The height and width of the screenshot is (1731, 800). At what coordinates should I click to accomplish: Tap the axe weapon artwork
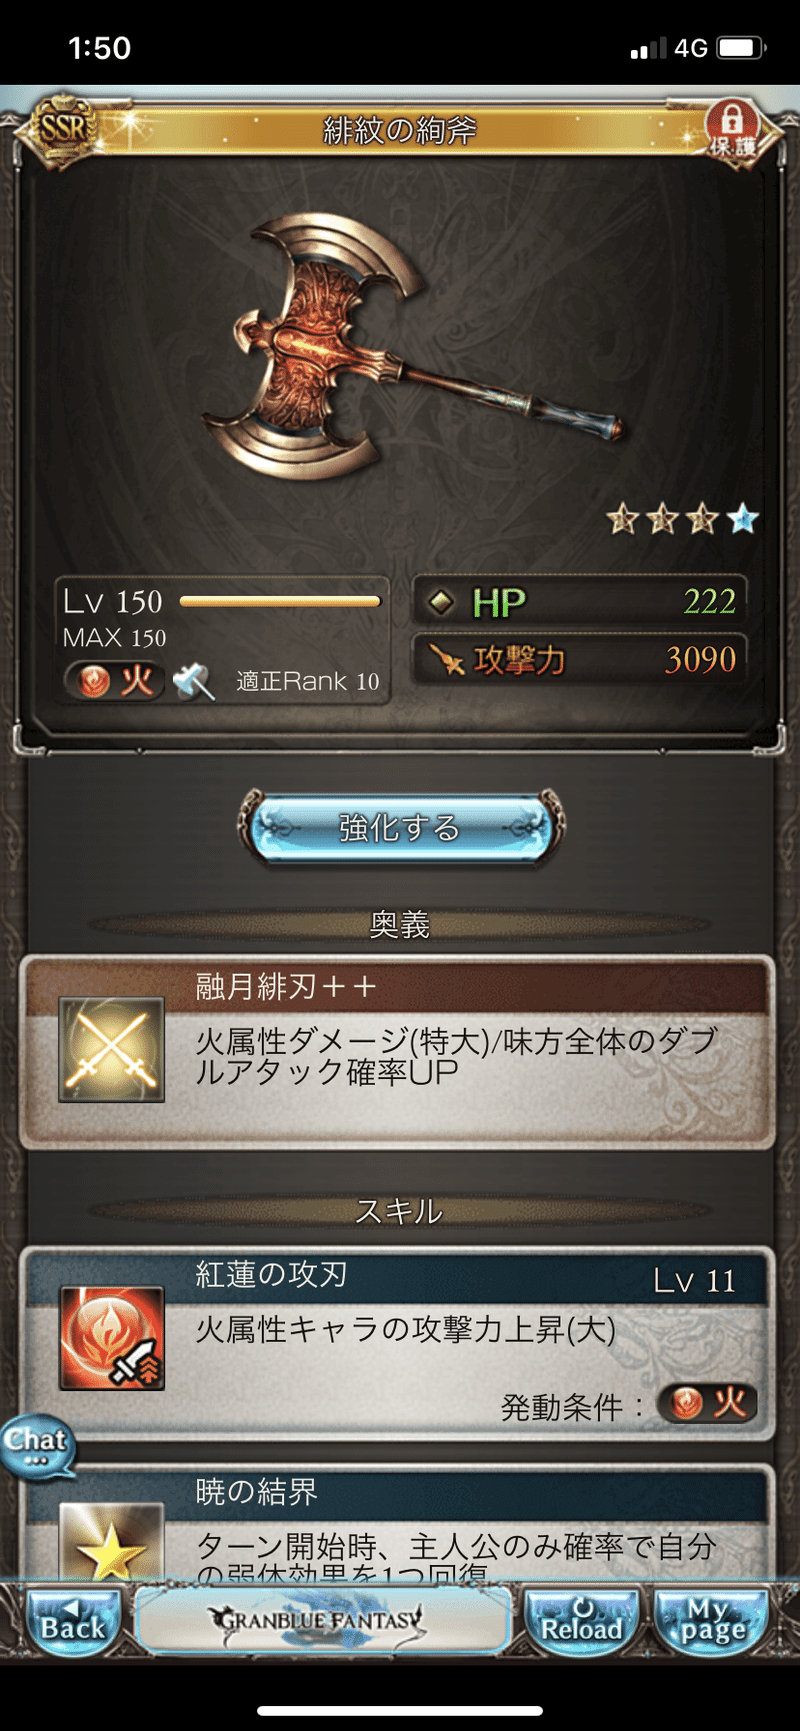click(412, 345)
